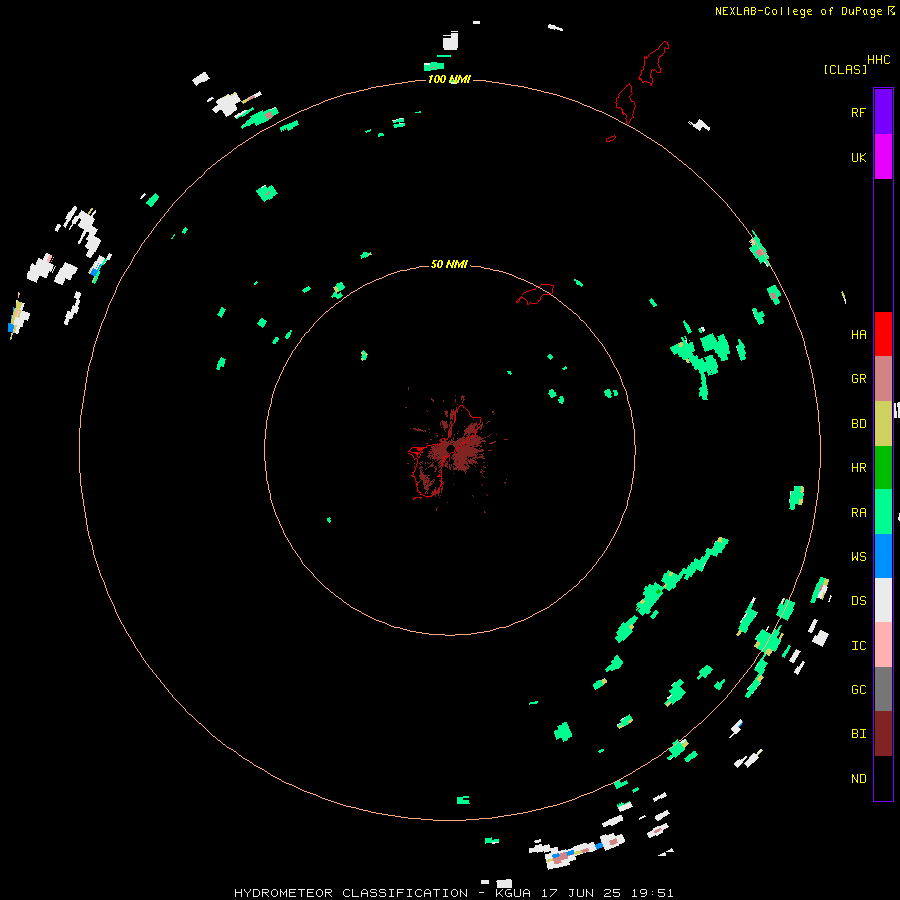Select the dusty pink GR swatch

[x=883, y=378]
